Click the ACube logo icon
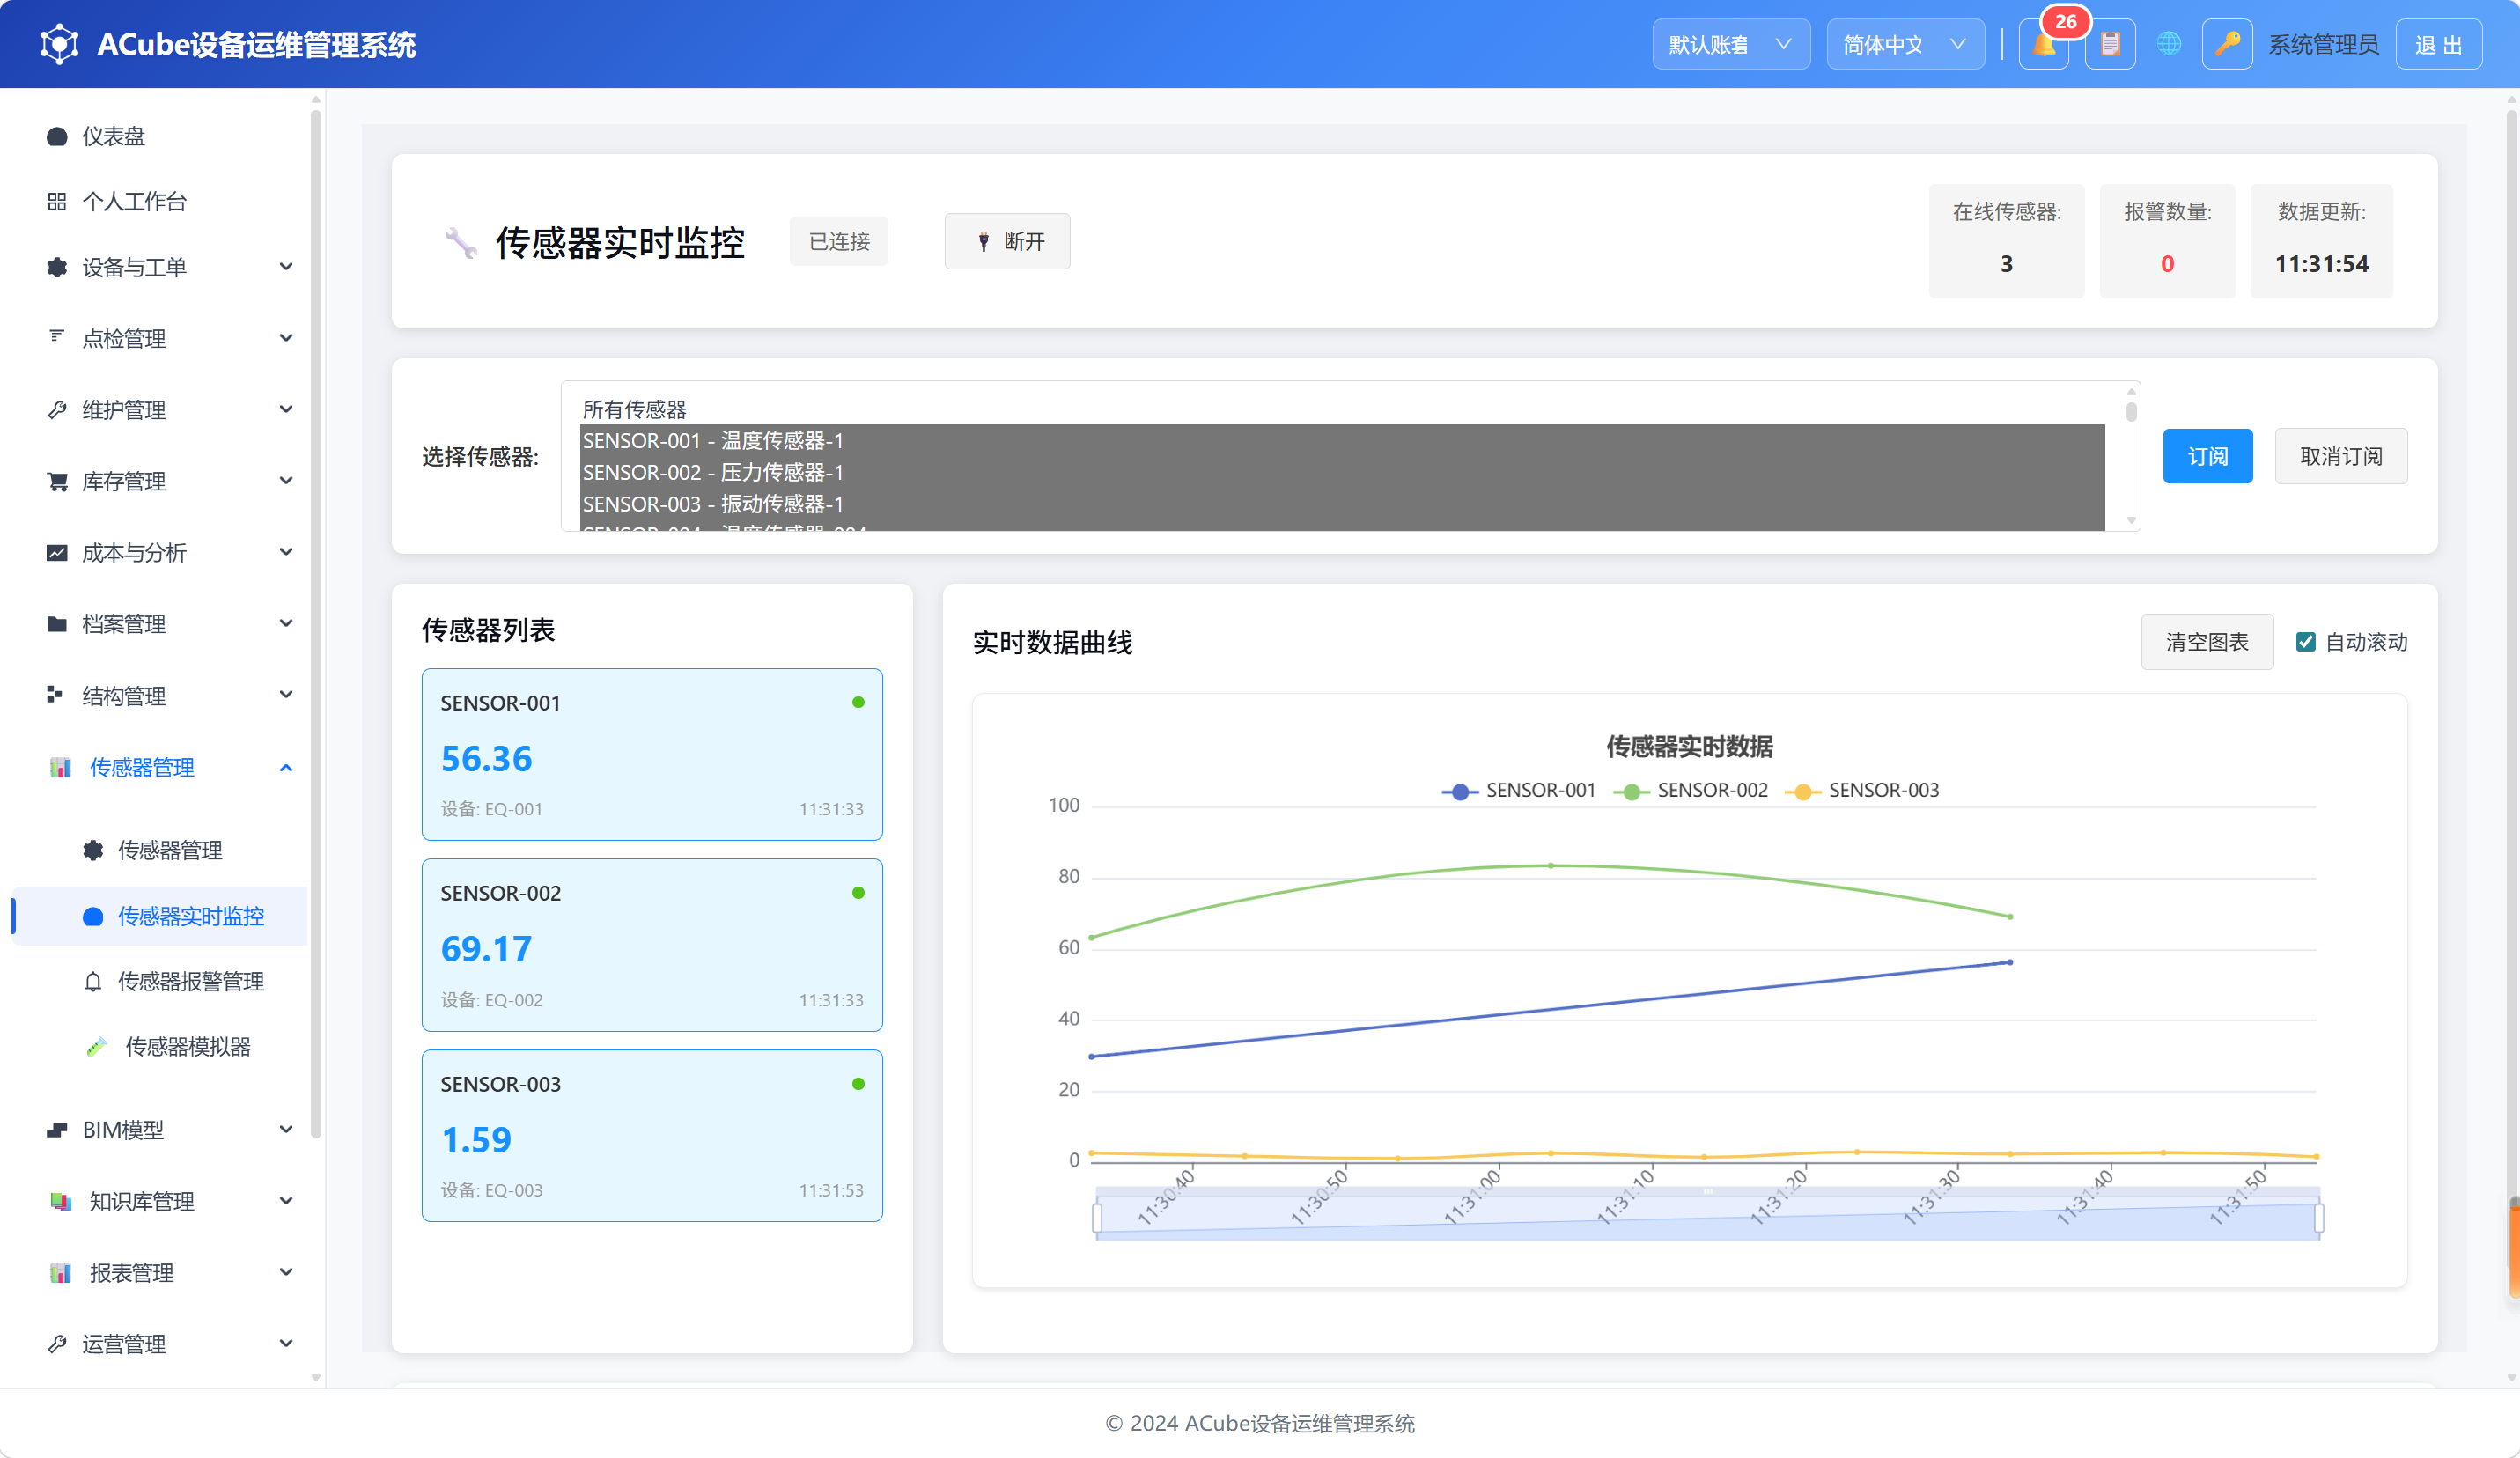 59,45
